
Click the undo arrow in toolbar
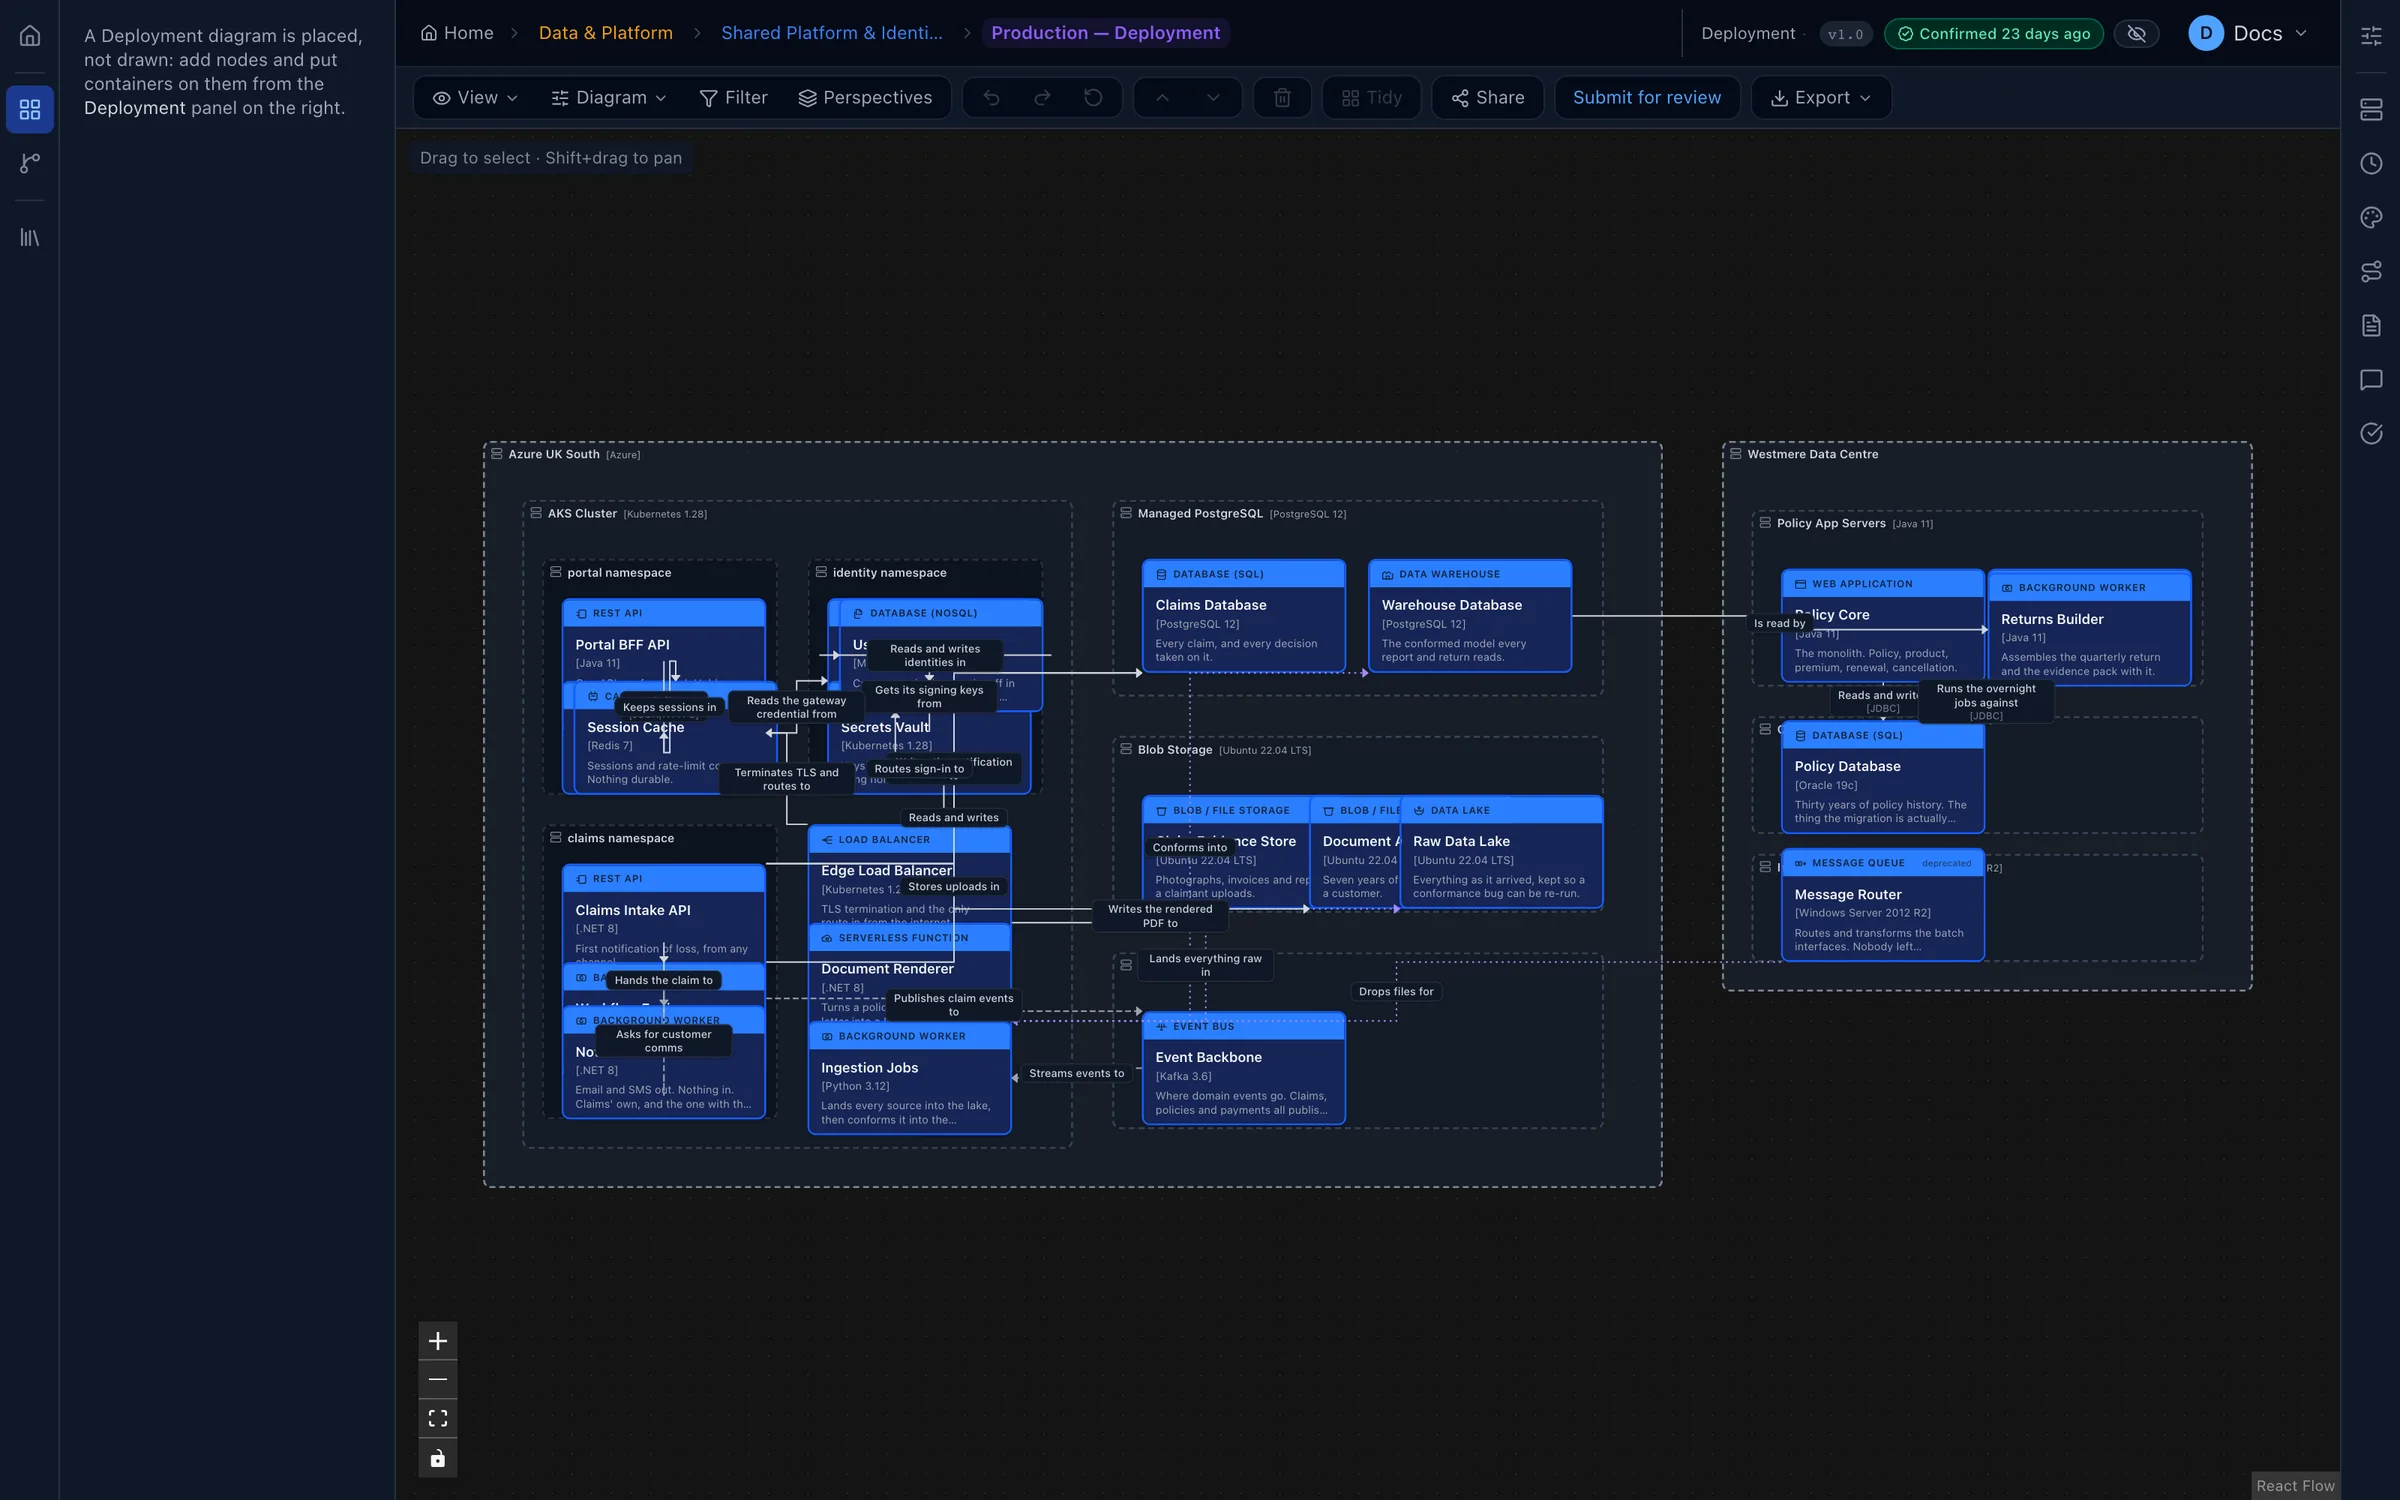[x=991, y=98]
